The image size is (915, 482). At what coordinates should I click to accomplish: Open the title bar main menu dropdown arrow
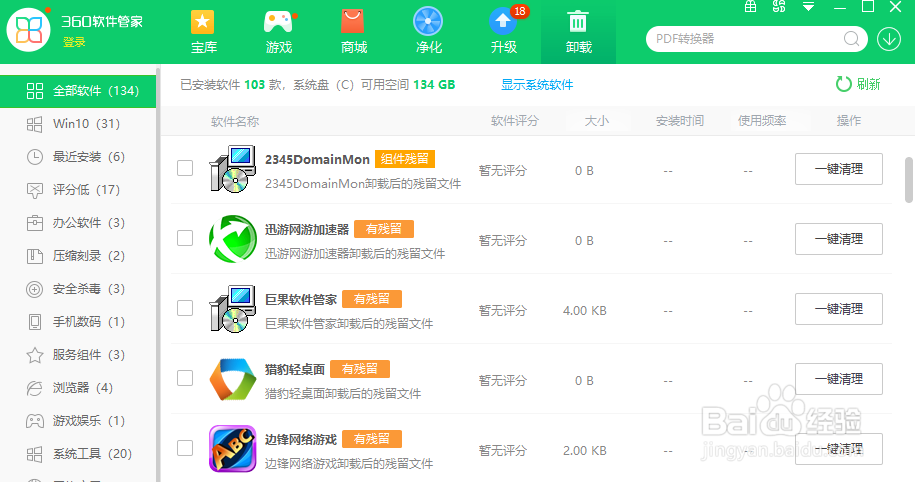click(808, 7)
